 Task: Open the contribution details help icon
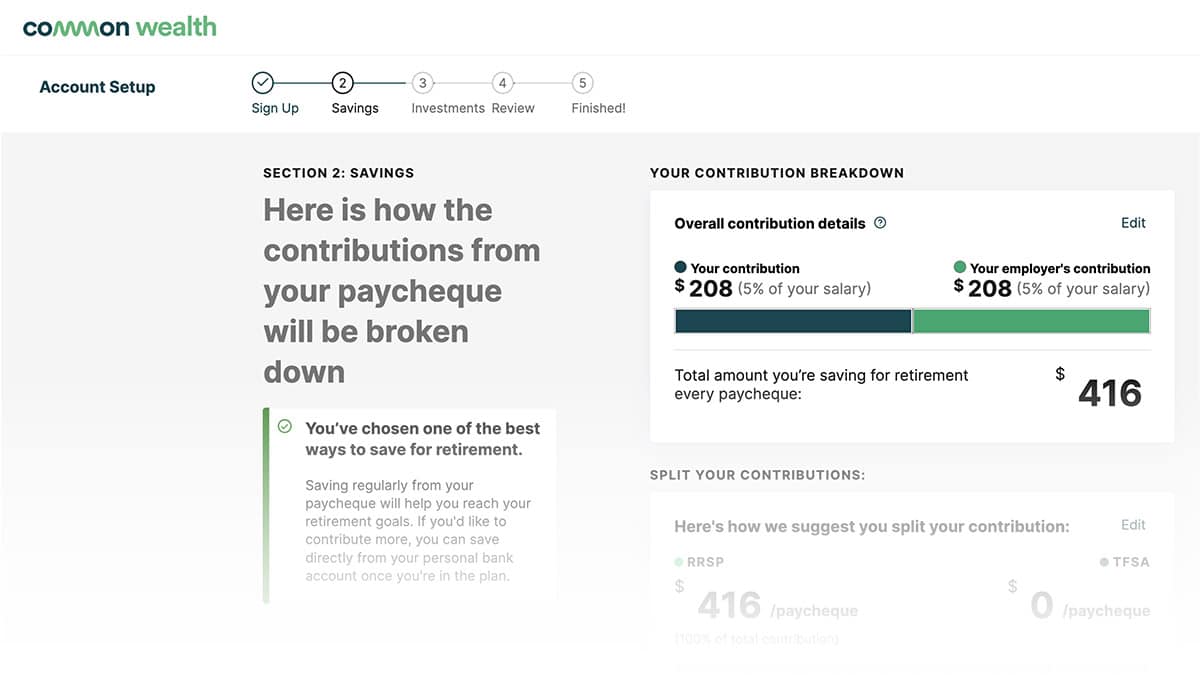click(x=880, y=223)
